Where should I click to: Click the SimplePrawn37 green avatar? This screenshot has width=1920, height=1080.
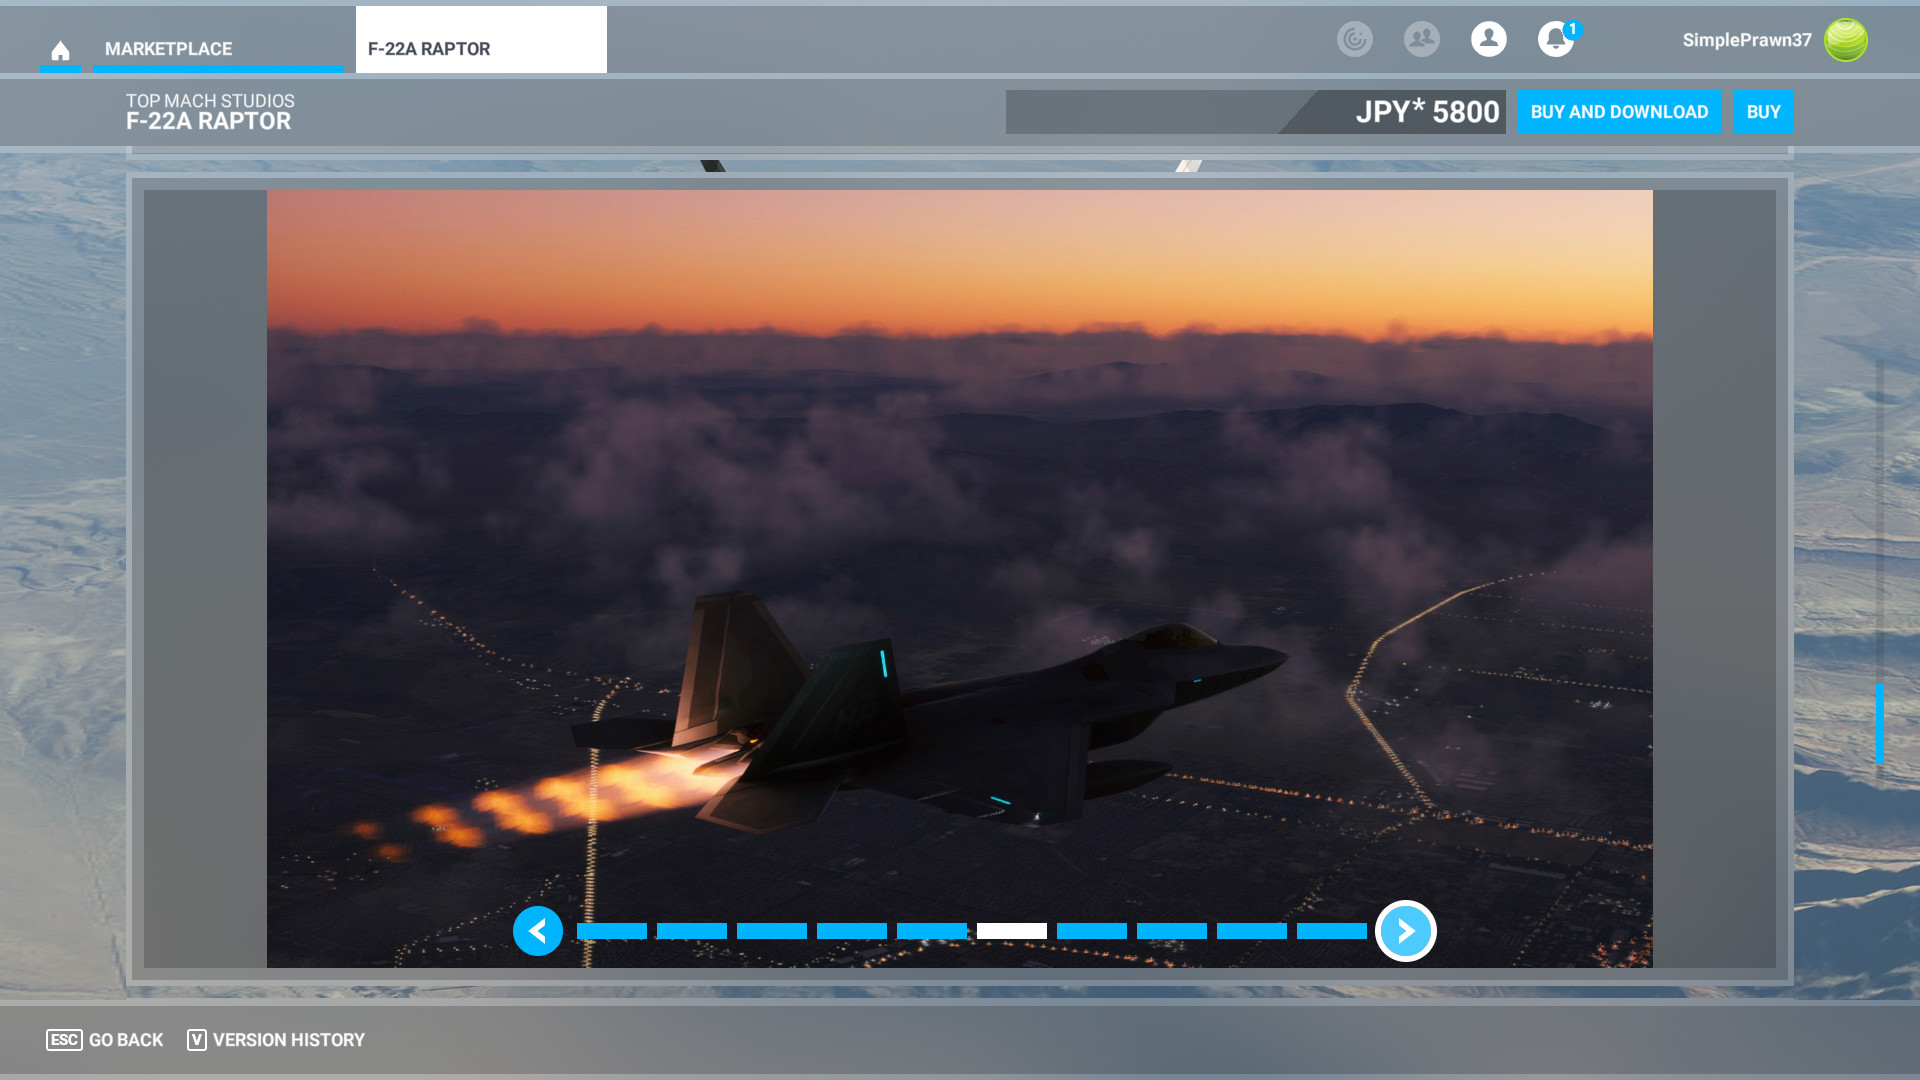click(1845, 40)
